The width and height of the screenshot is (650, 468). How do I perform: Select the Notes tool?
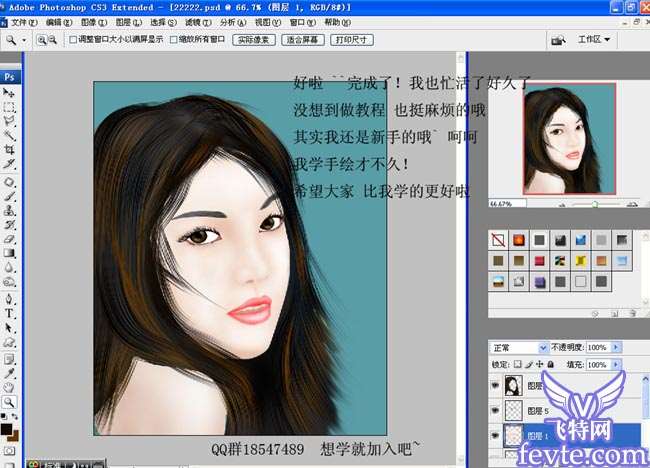9,359
